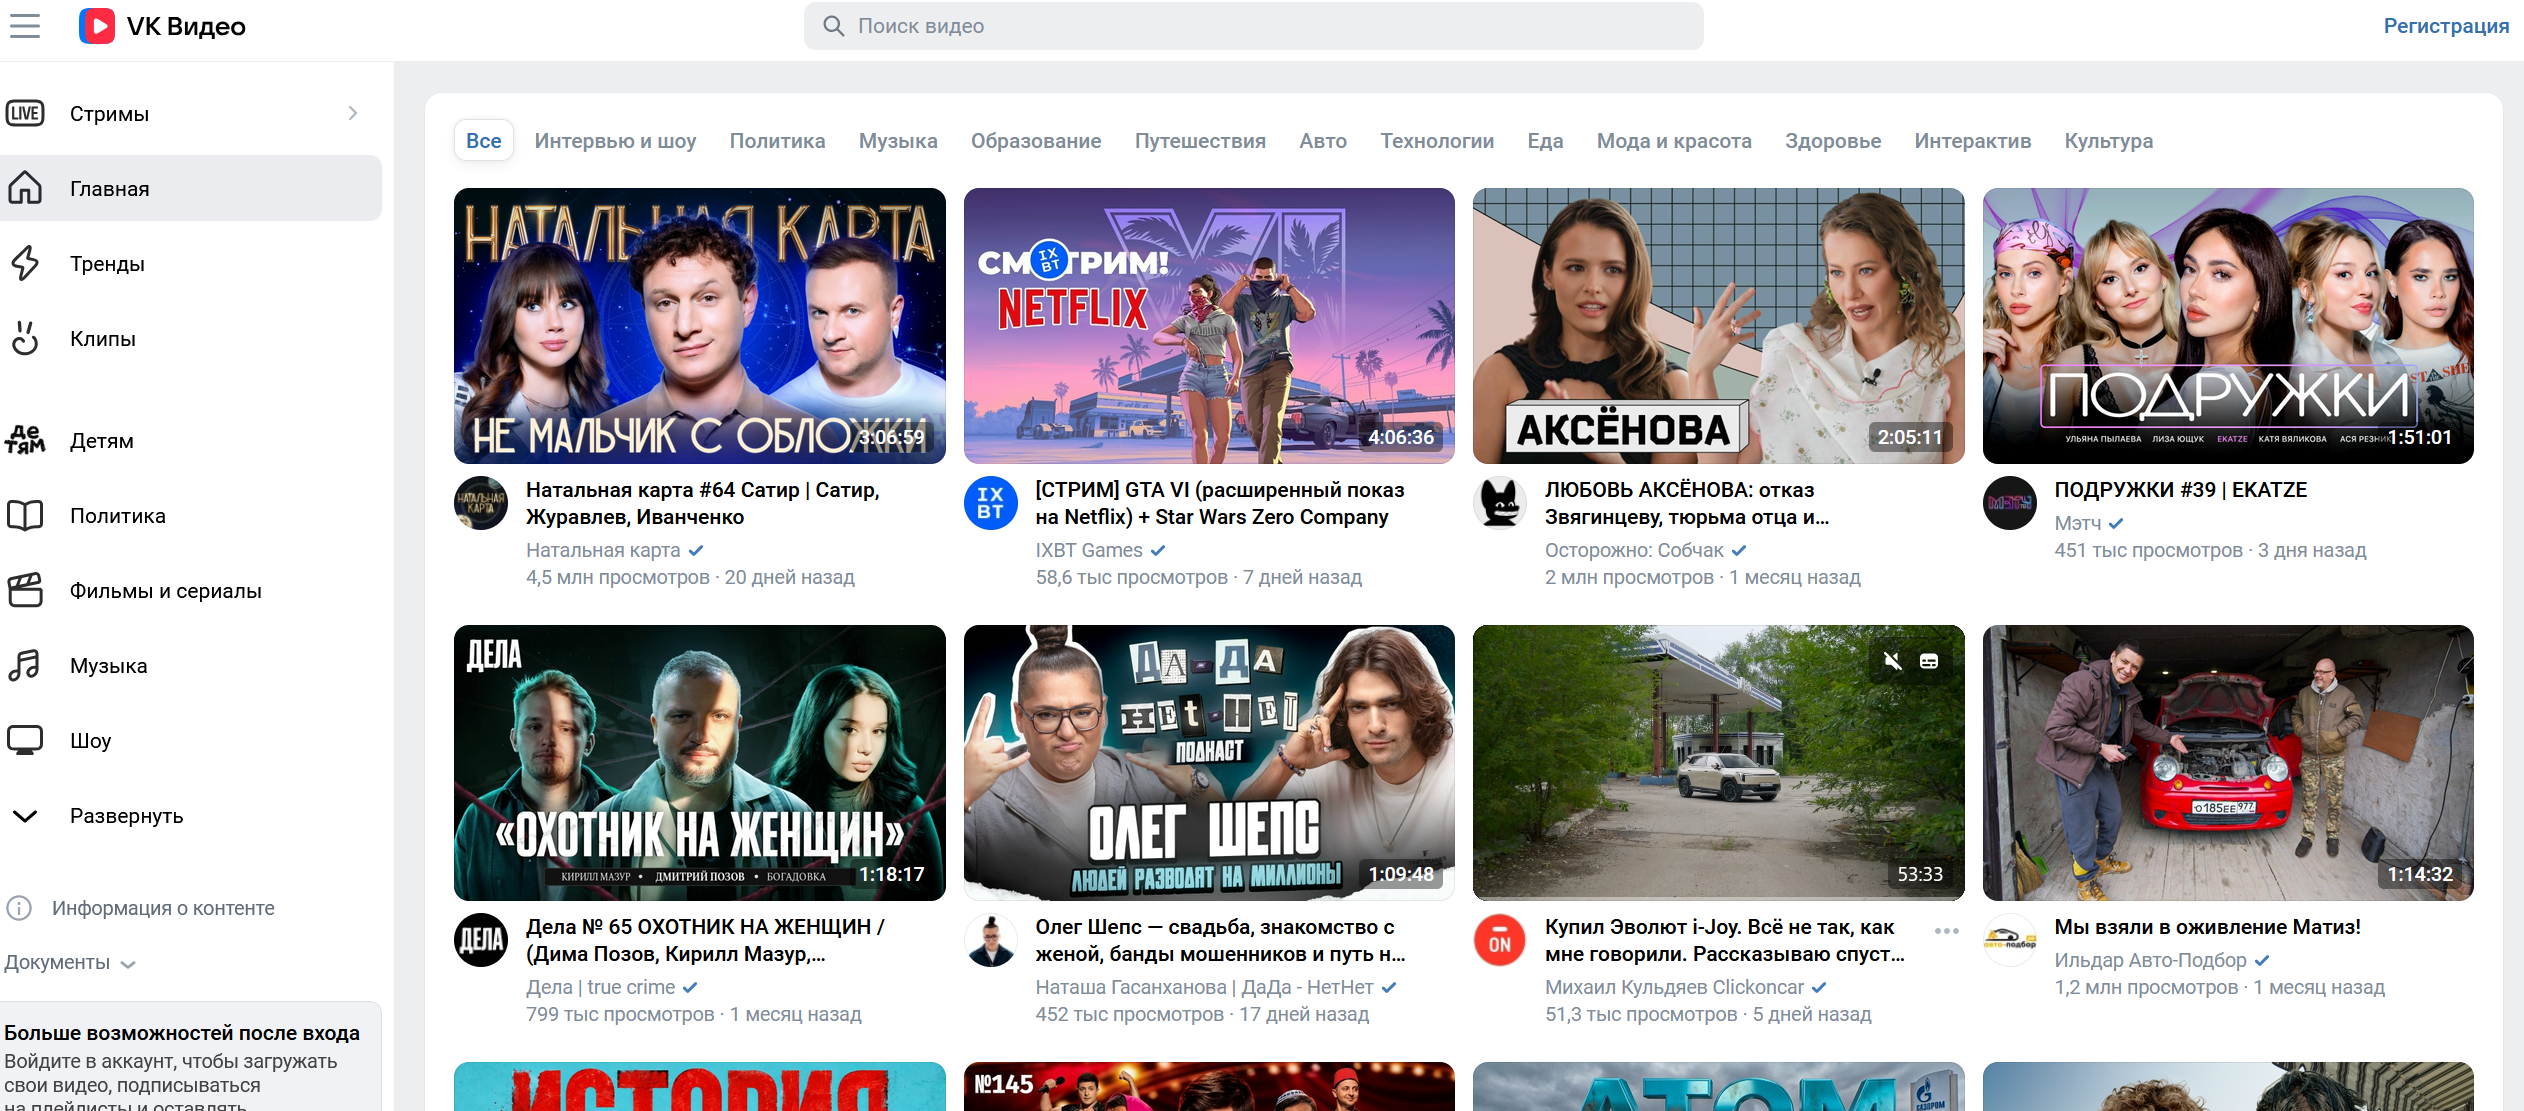
Task: Open three-dot menu for Эволют video
Action: click(x=1946, y=931)
